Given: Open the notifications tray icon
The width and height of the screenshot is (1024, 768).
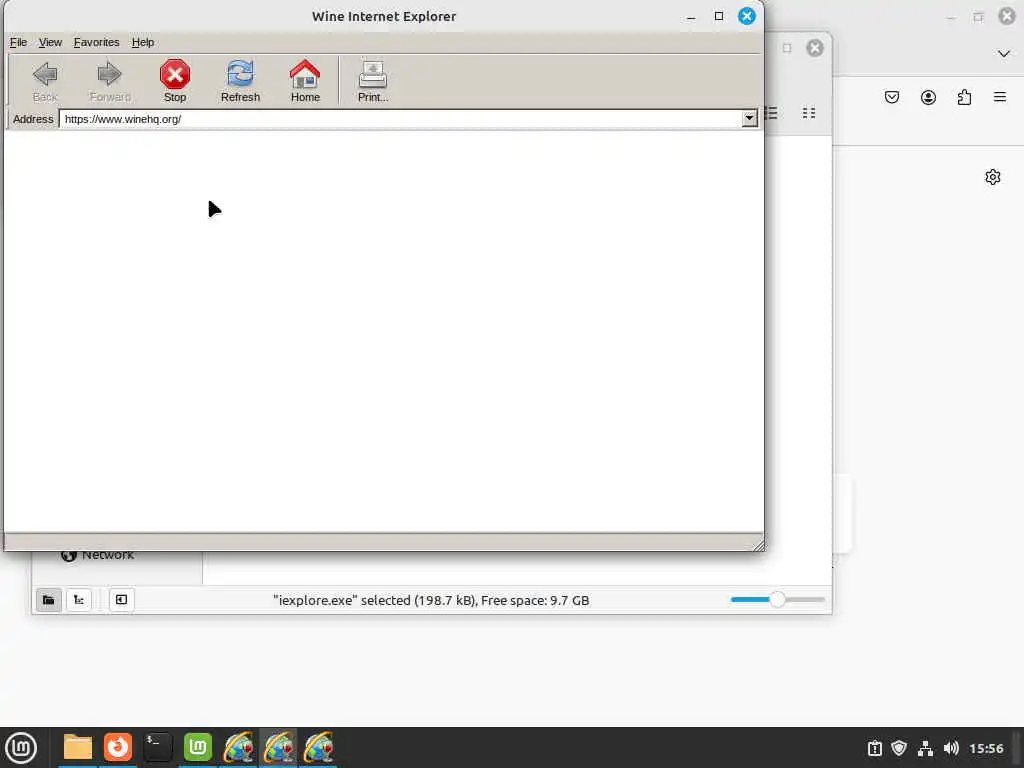Looking at the screenshot, I should [x=874, y=748].
